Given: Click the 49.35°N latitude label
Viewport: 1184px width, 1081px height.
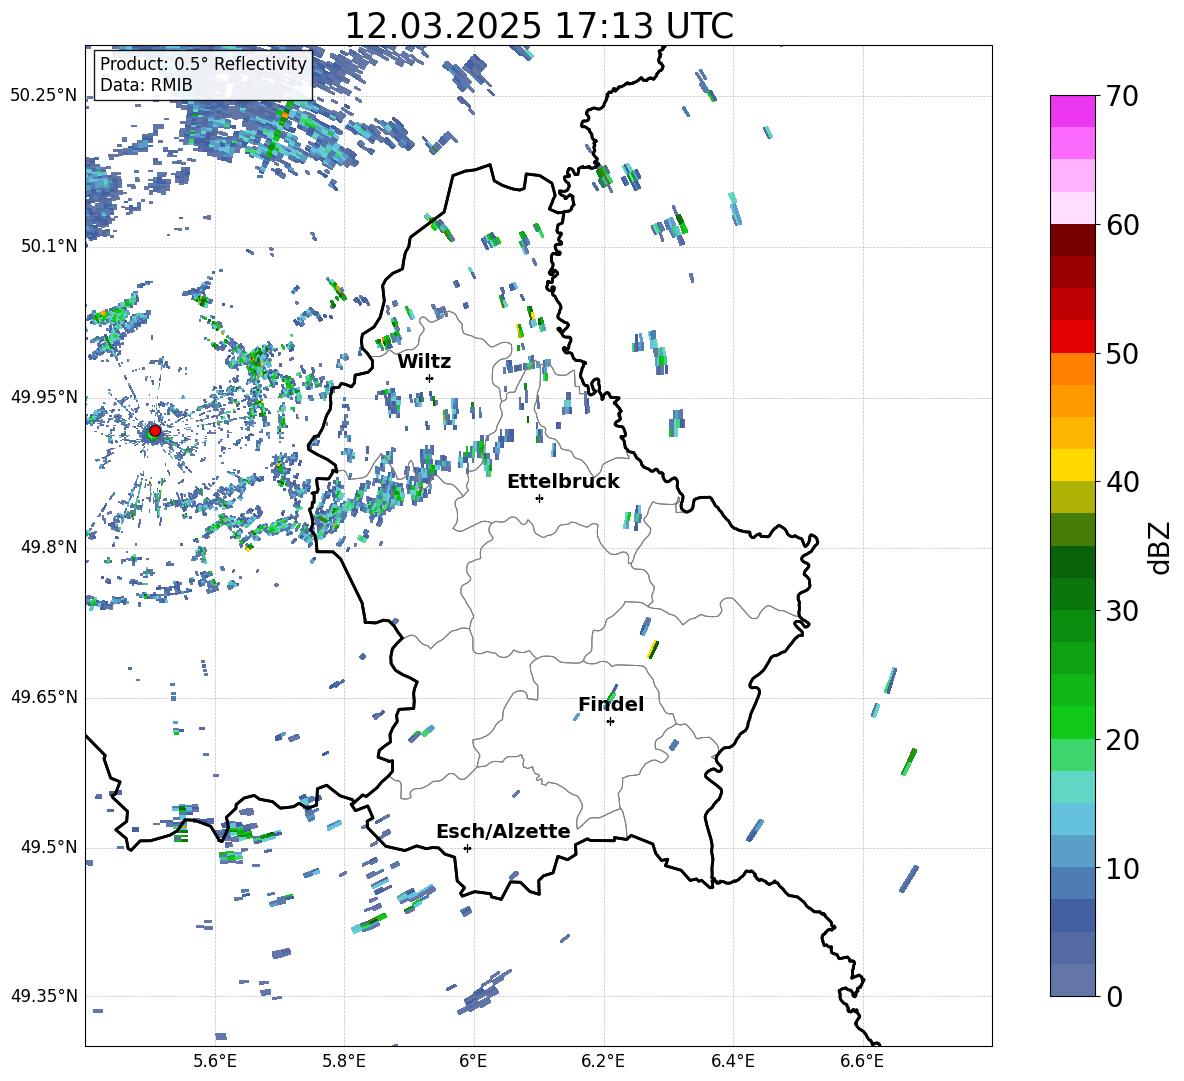Looking at the screenshot, I should [x=44, y=996].
